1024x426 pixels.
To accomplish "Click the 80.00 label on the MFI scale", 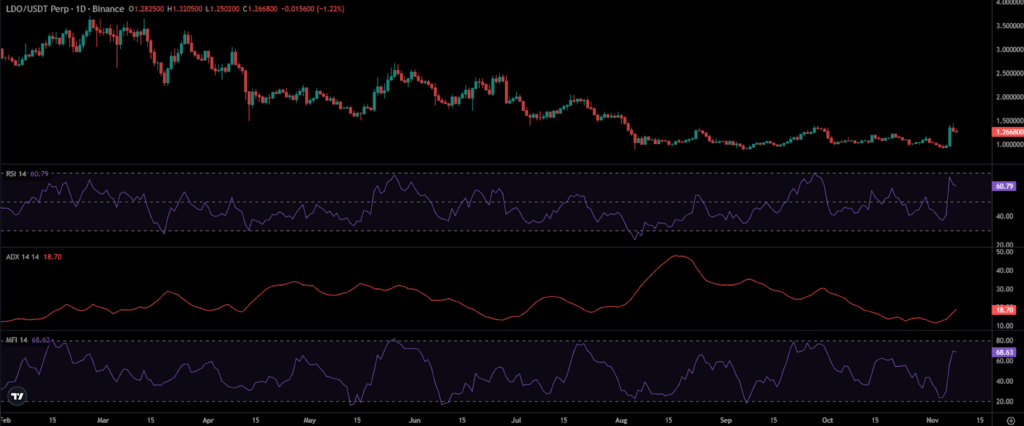I will coord(1004,340).
